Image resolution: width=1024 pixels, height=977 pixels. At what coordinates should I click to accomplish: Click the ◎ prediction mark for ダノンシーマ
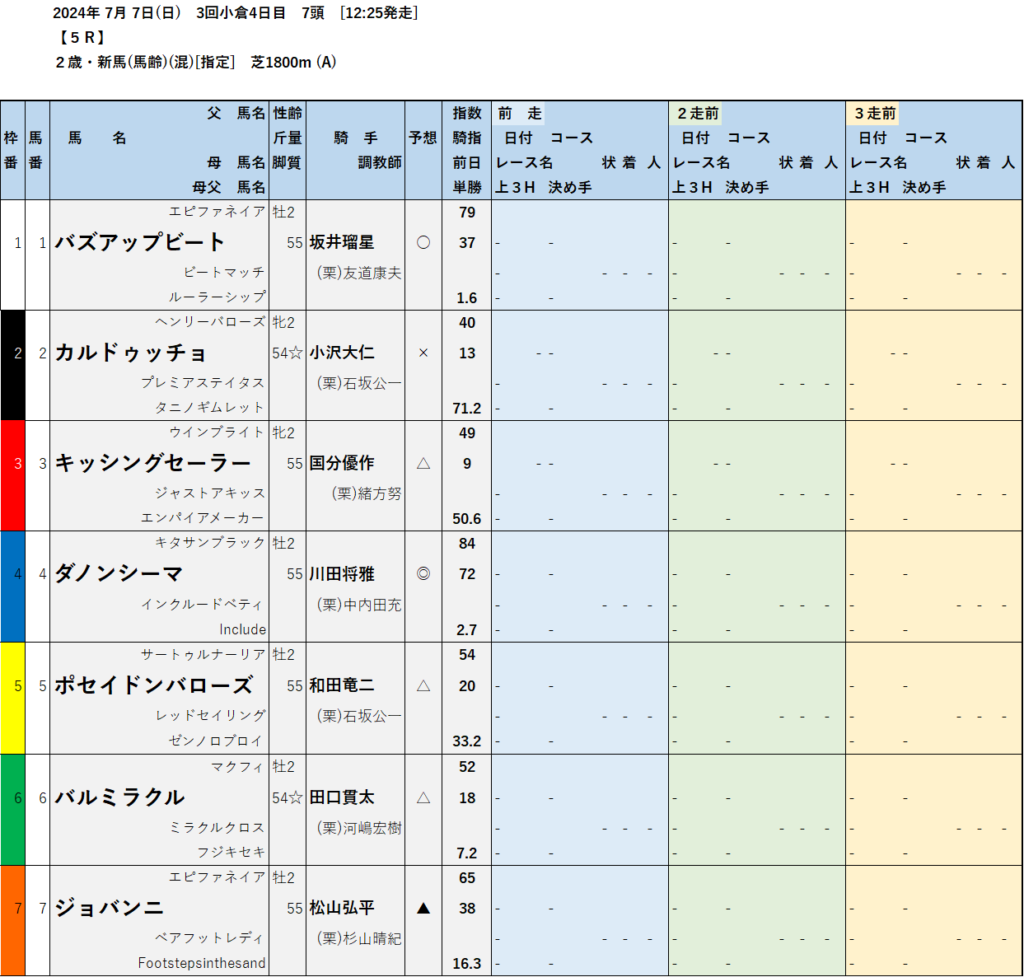[423, 573]
